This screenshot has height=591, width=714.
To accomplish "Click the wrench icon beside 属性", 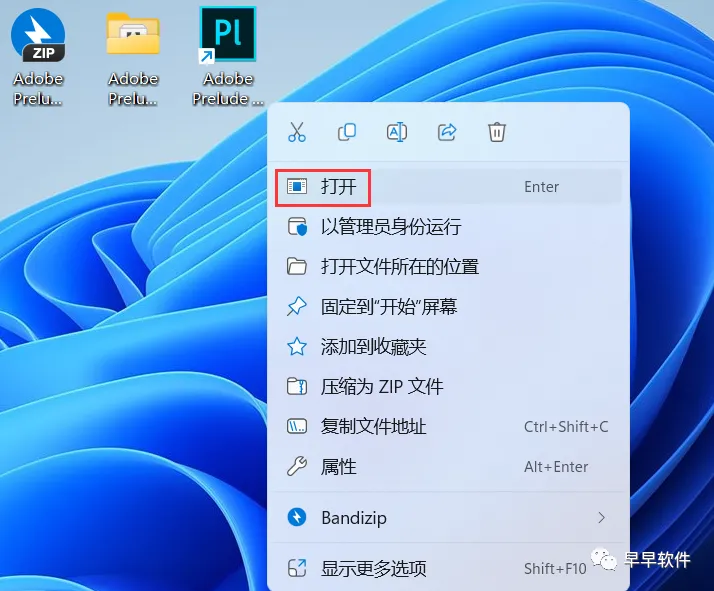I will (x=297, y=467).
